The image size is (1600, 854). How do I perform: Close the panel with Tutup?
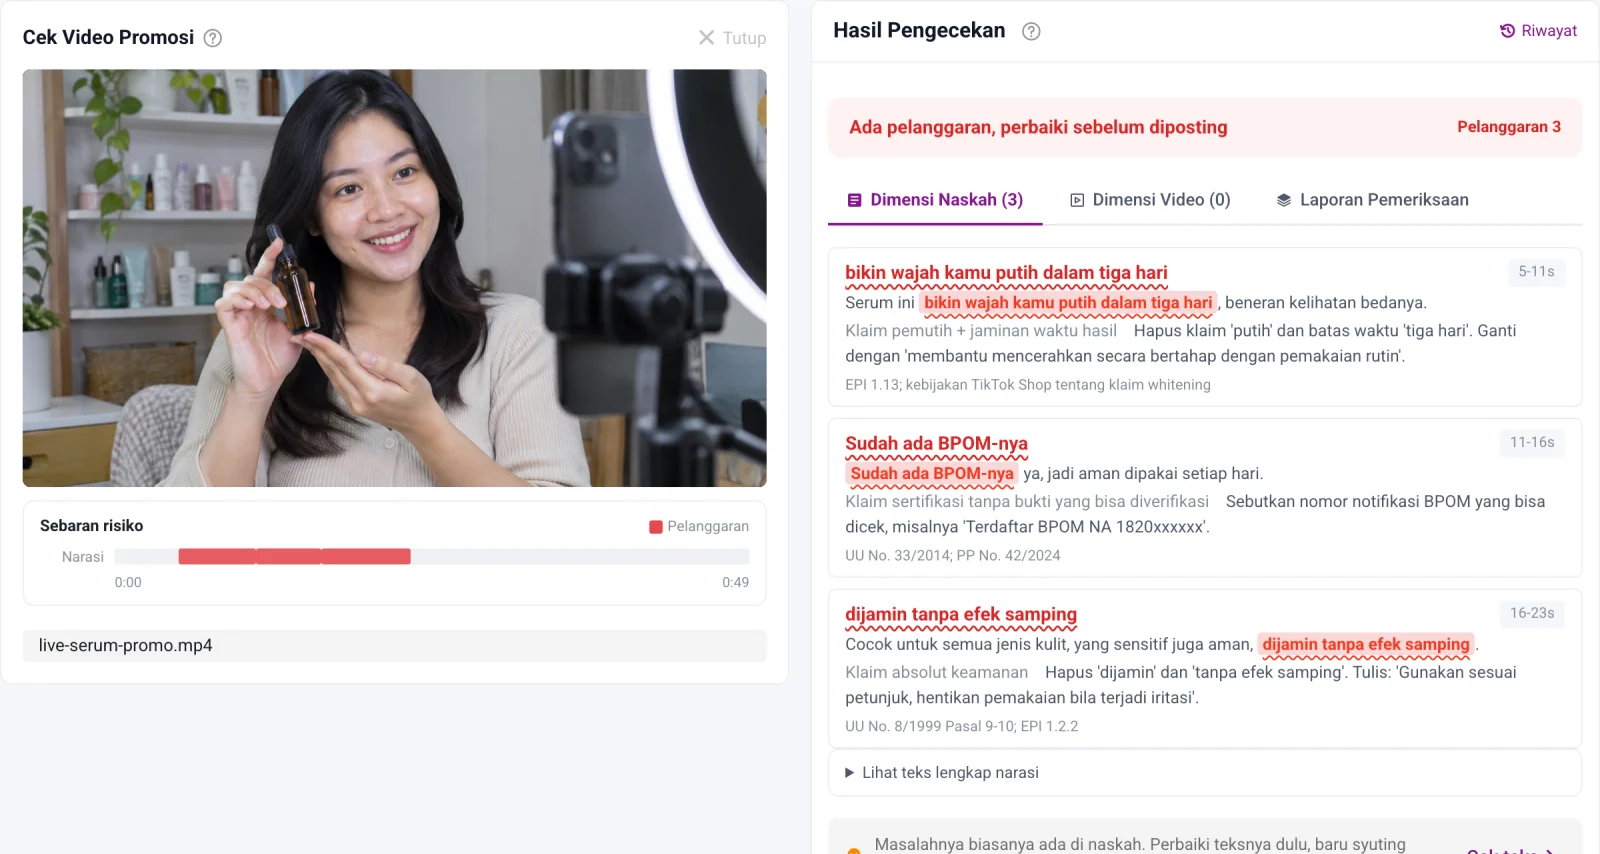[732, 38]
